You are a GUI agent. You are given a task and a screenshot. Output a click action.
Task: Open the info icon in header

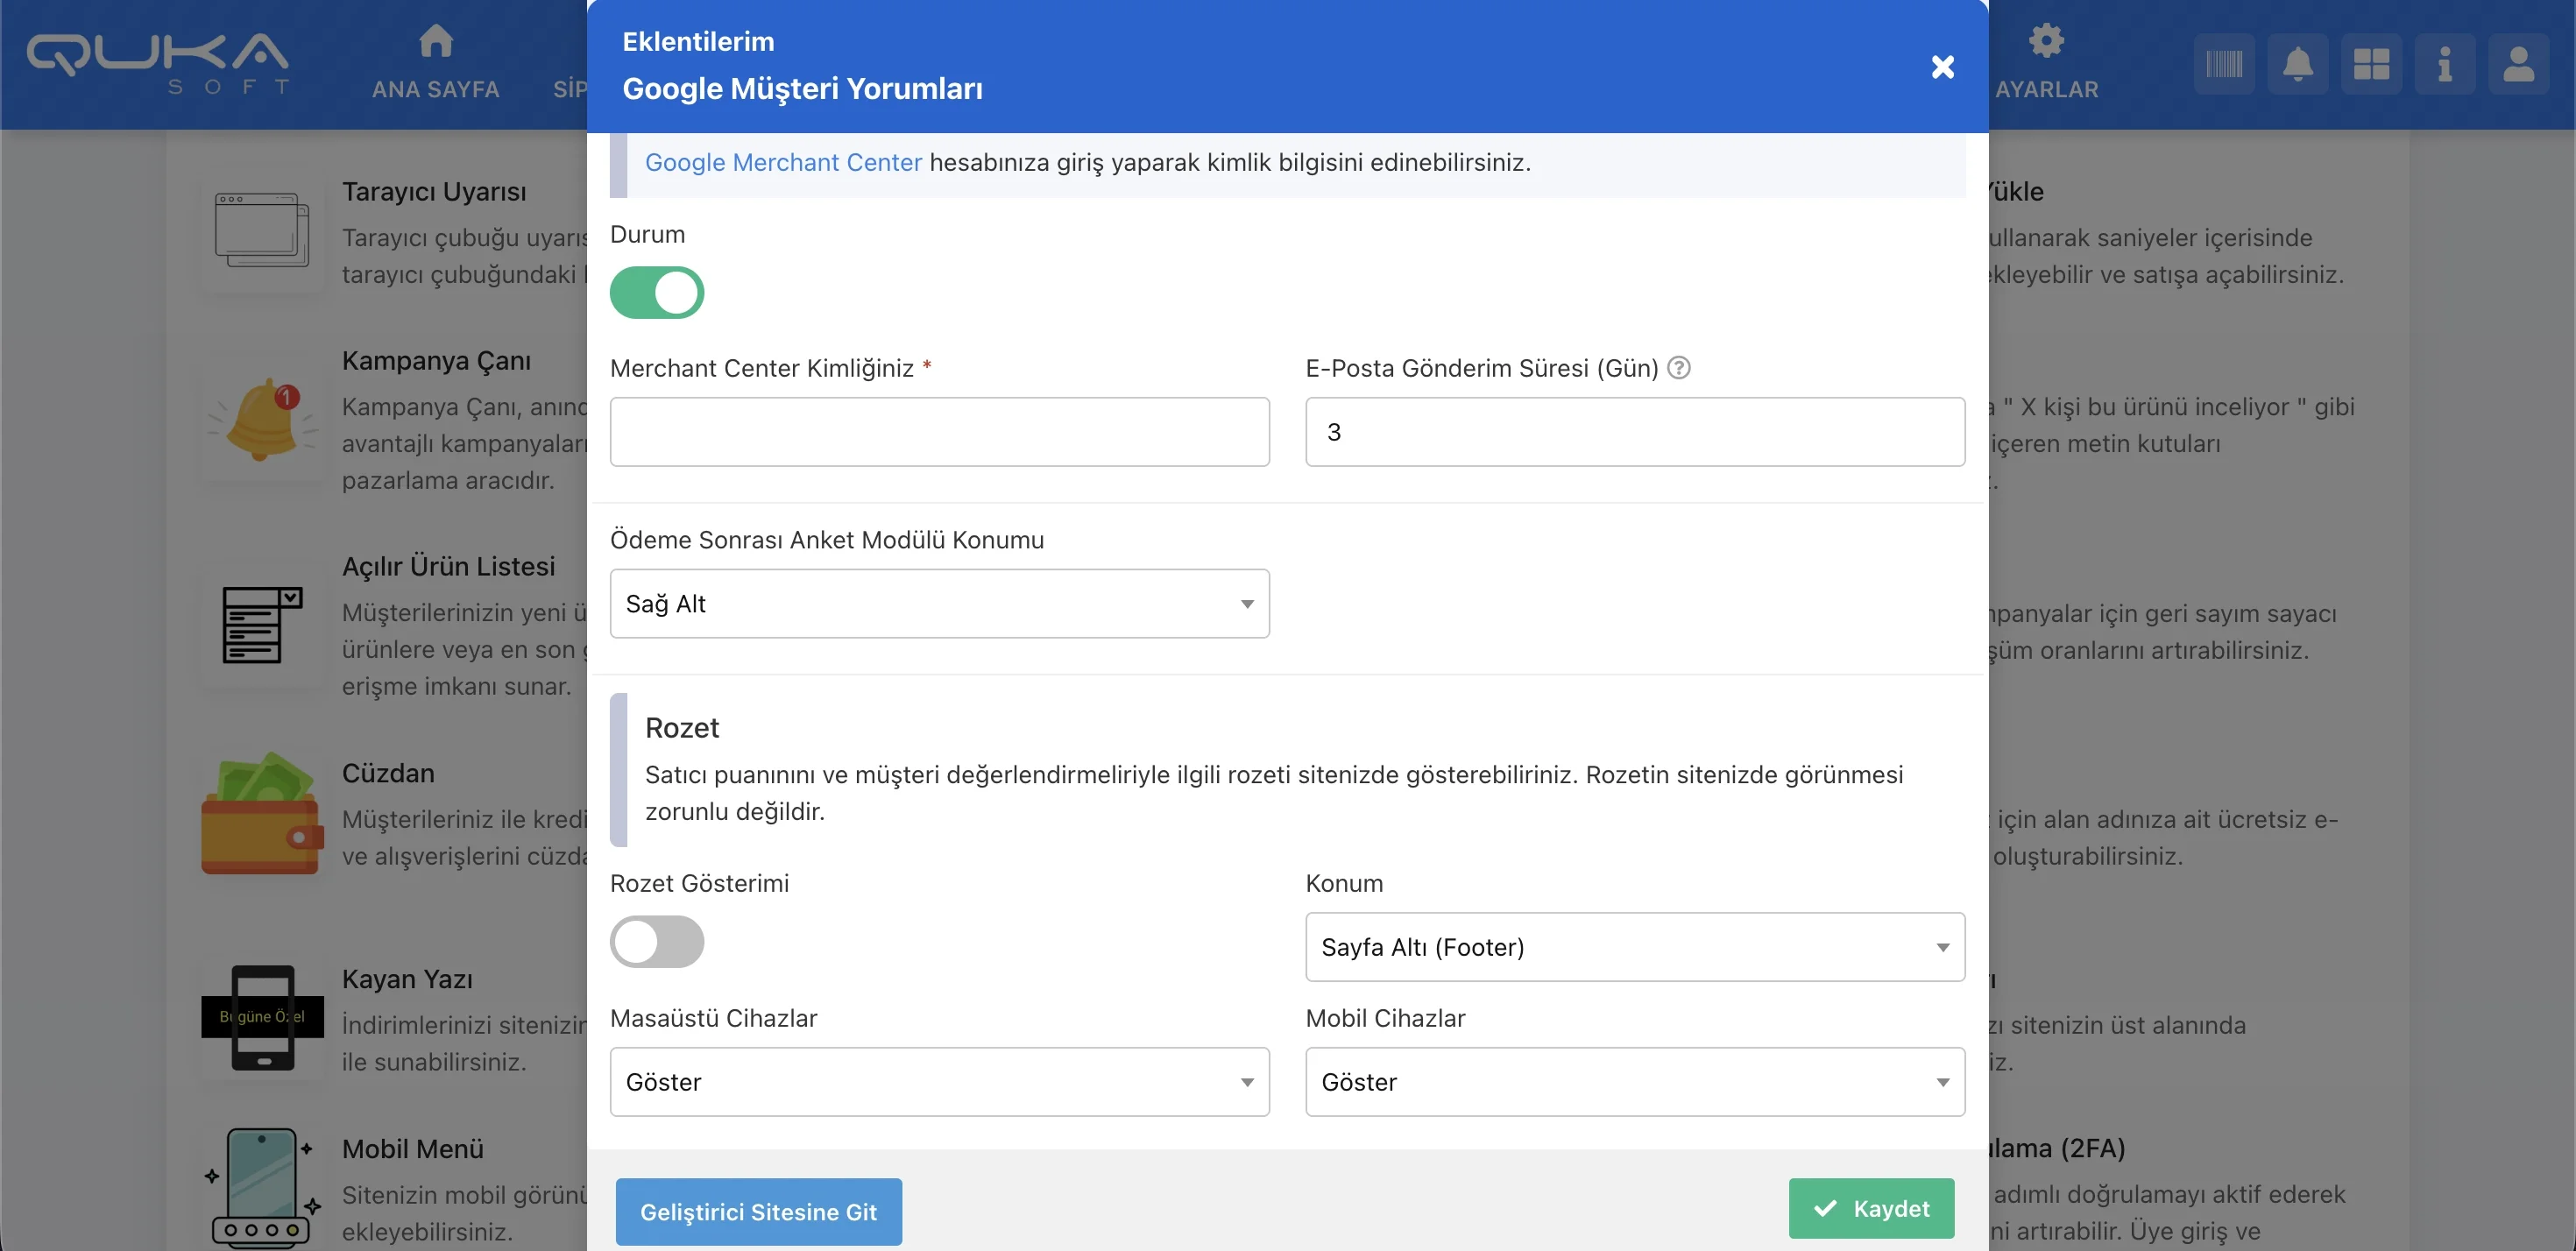coord(2444,65)
